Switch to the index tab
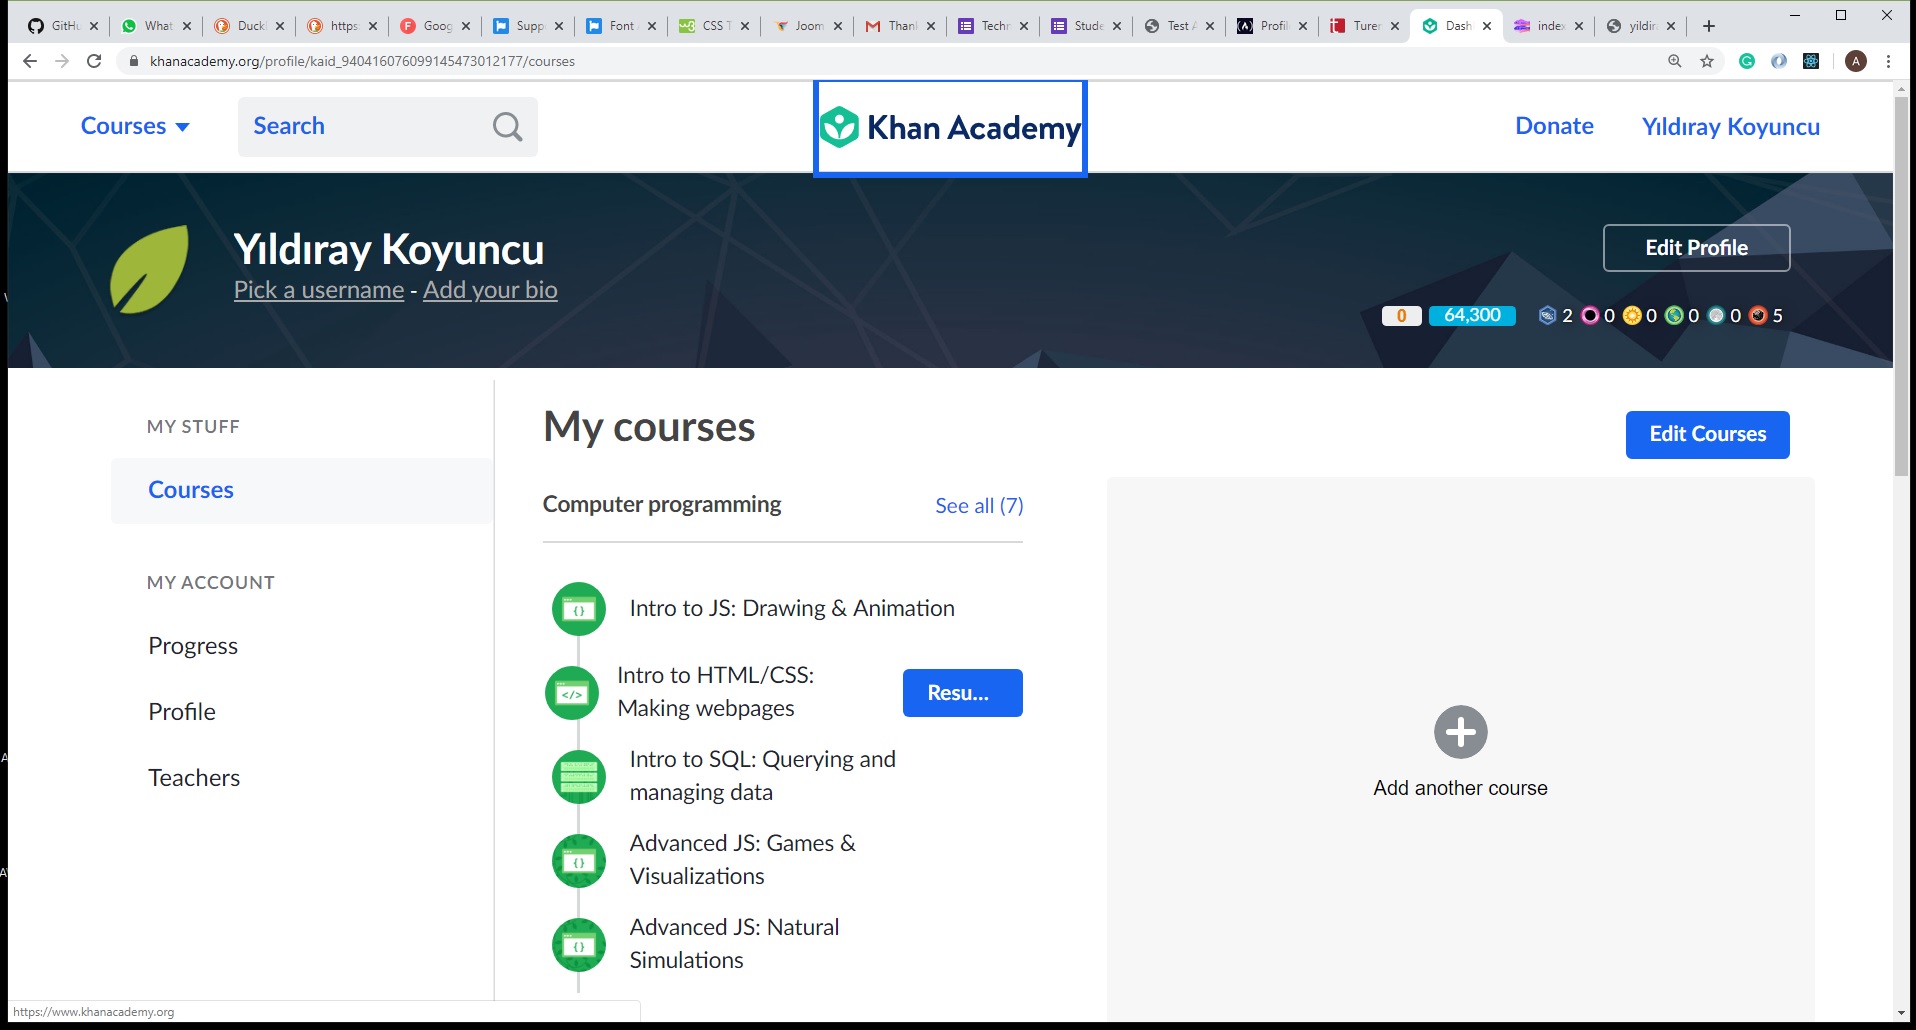This screenshot has width=1916, height=1030. point(1550,26)
